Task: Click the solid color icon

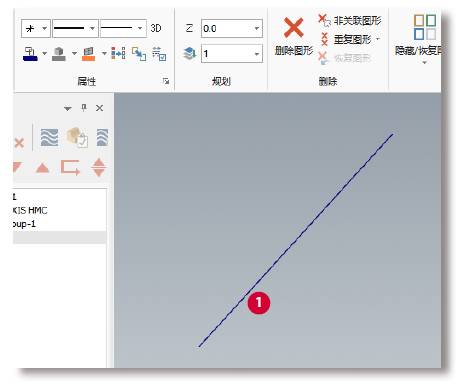Action: (59, 54)
